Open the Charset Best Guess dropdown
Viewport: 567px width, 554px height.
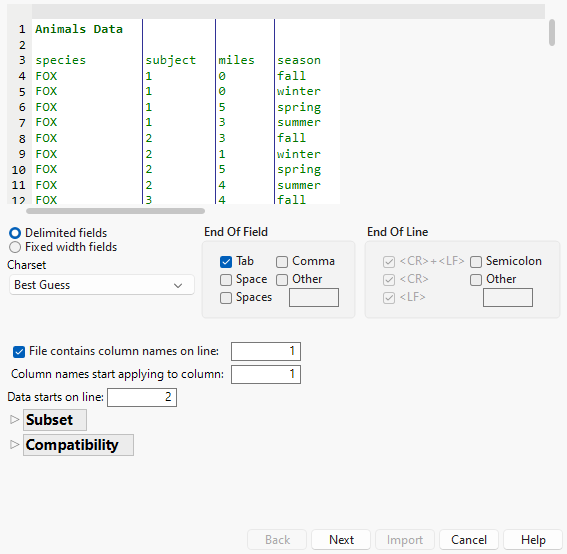pos(102,285)
